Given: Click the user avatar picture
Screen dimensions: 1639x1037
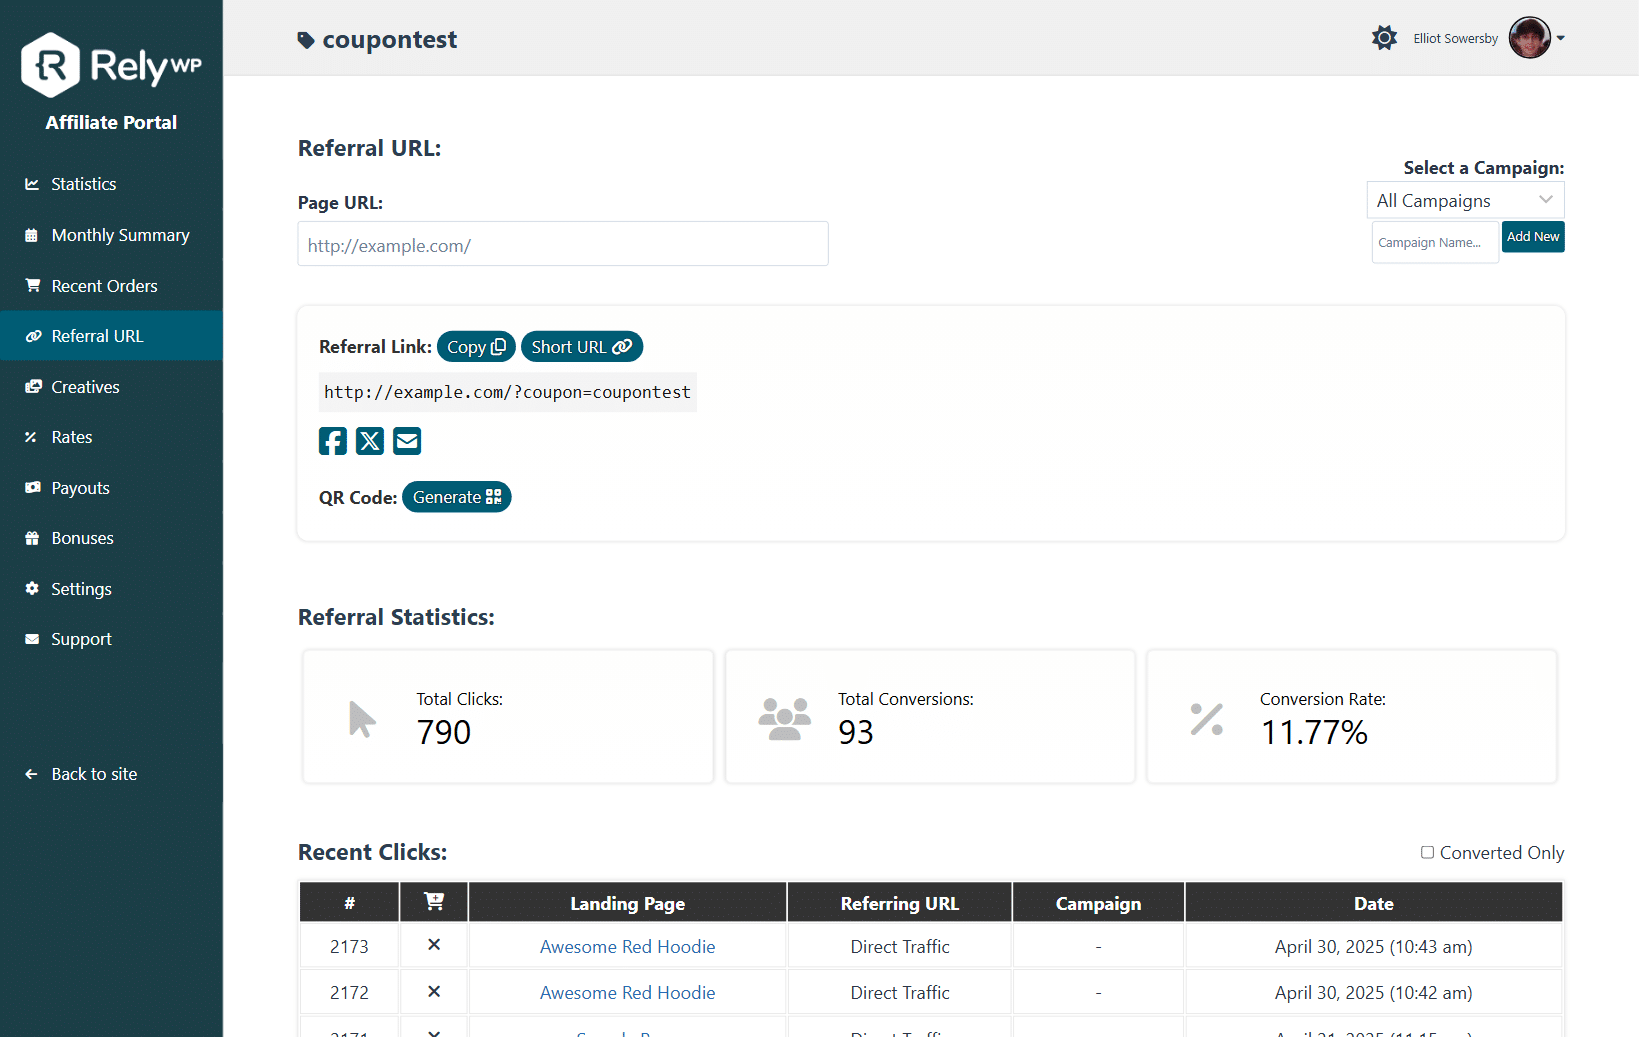Looking at the screenshot, I should tap(1529, 38).
